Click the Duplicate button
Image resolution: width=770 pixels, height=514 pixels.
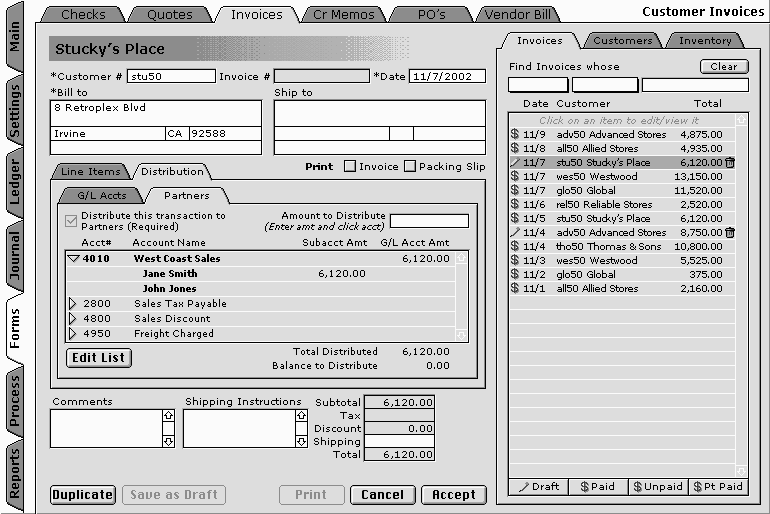[x=83, y=495]
